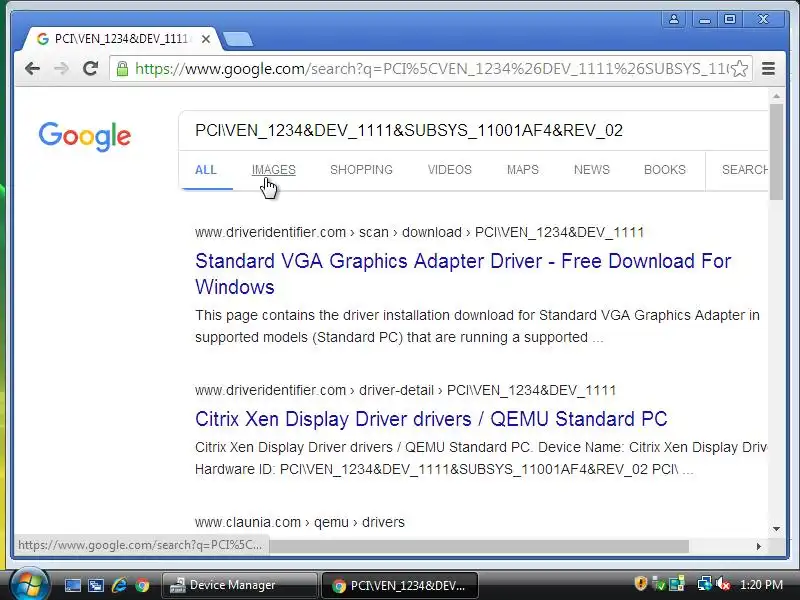
Task: Click the Show Desktop quick launch icon
Action: (72, 585)
